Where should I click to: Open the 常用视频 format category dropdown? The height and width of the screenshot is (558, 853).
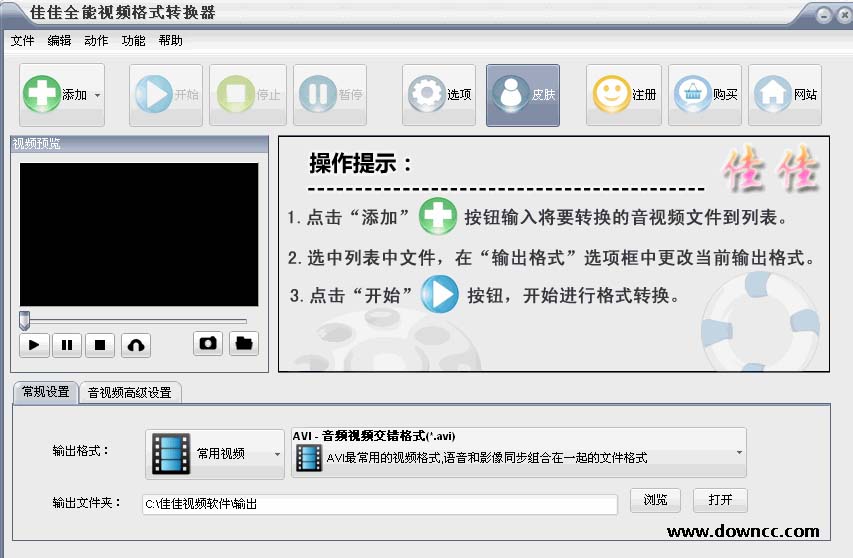(215, 454)
